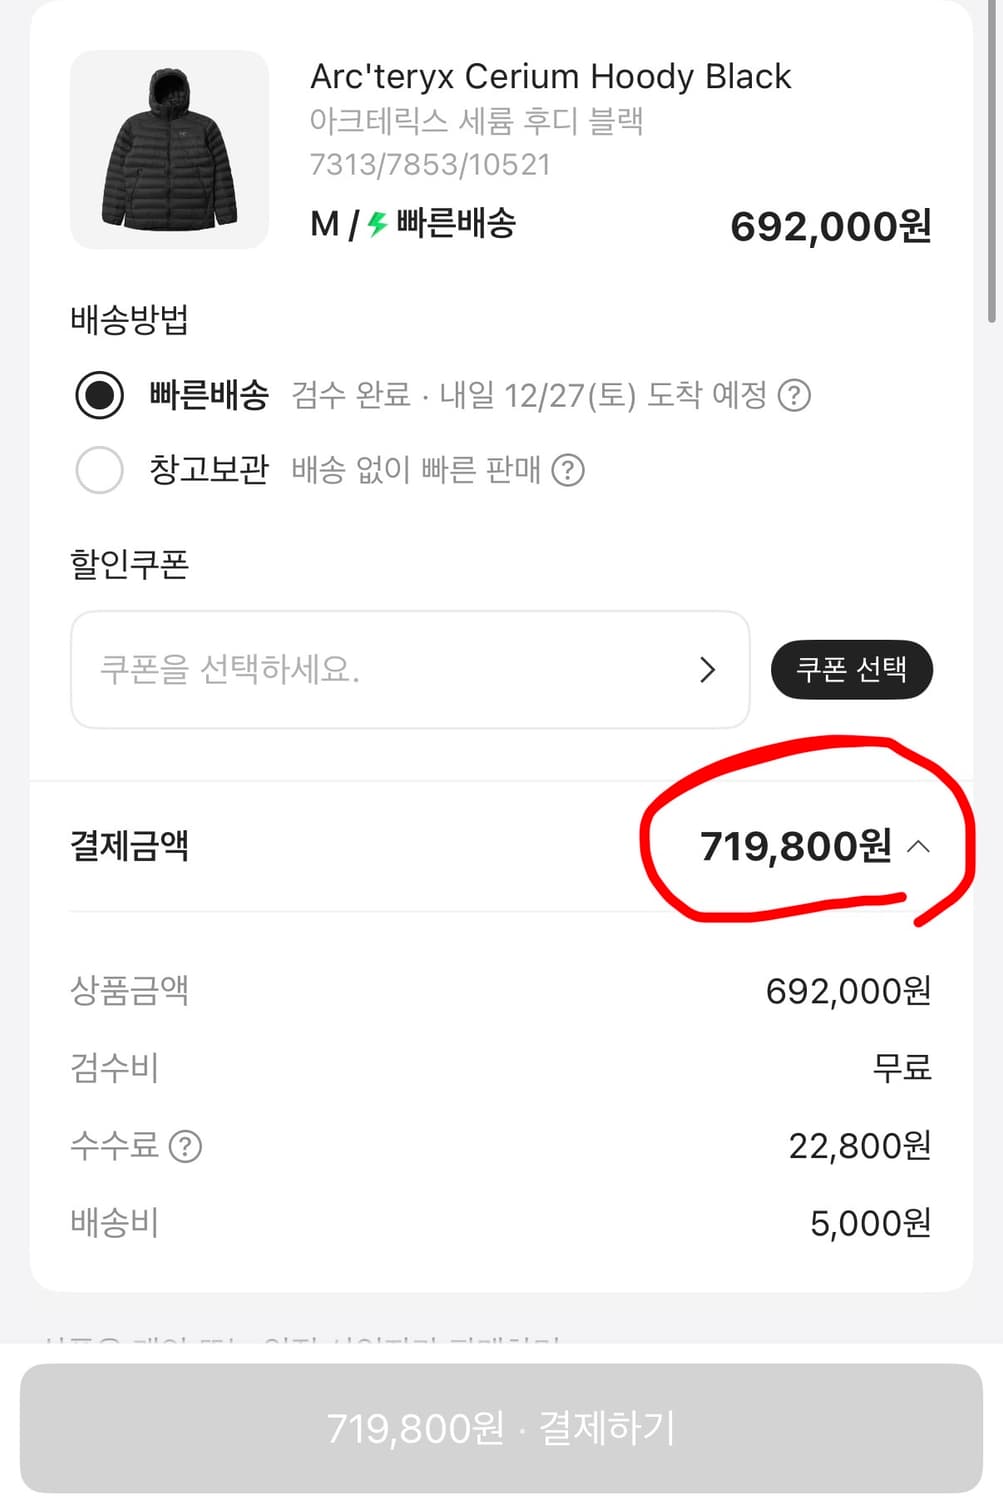Tap the green lightning bolt fast-delivery icon

pyautogui.click(x=377, y=224)
